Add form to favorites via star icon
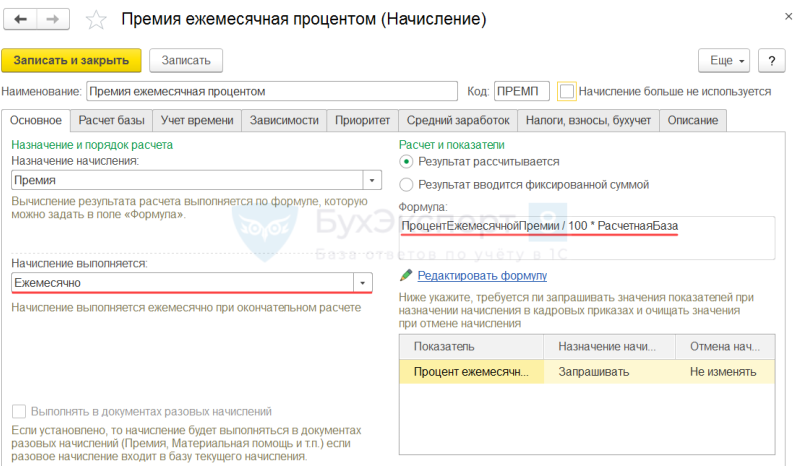The width and height of the screenshot is (800, 466). tap(95, 20)
